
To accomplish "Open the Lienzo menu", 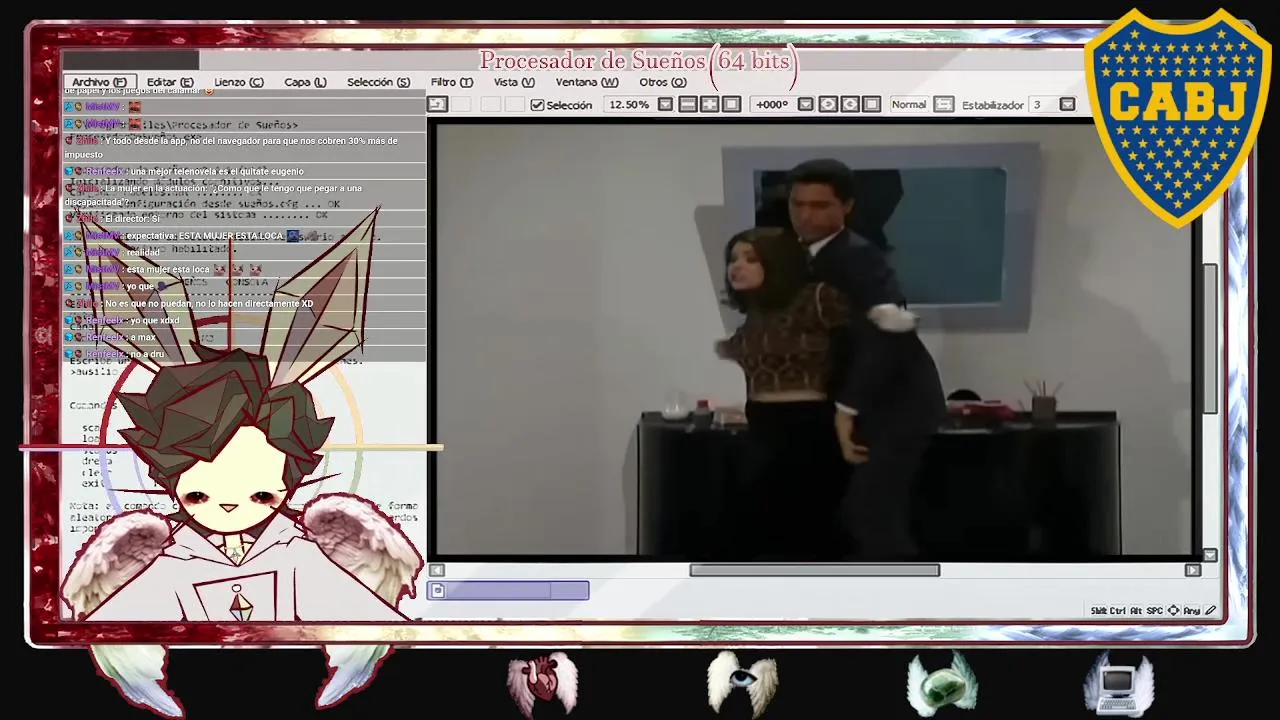I will point(238,82).
